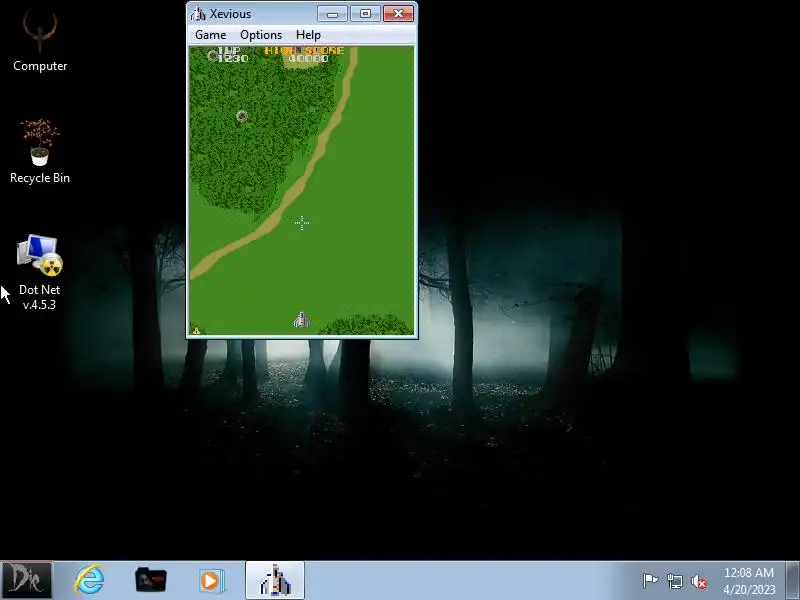The image size is (800, 600).
Task: Click the Xevious taskbar button
Action: (x=275, y=580)
